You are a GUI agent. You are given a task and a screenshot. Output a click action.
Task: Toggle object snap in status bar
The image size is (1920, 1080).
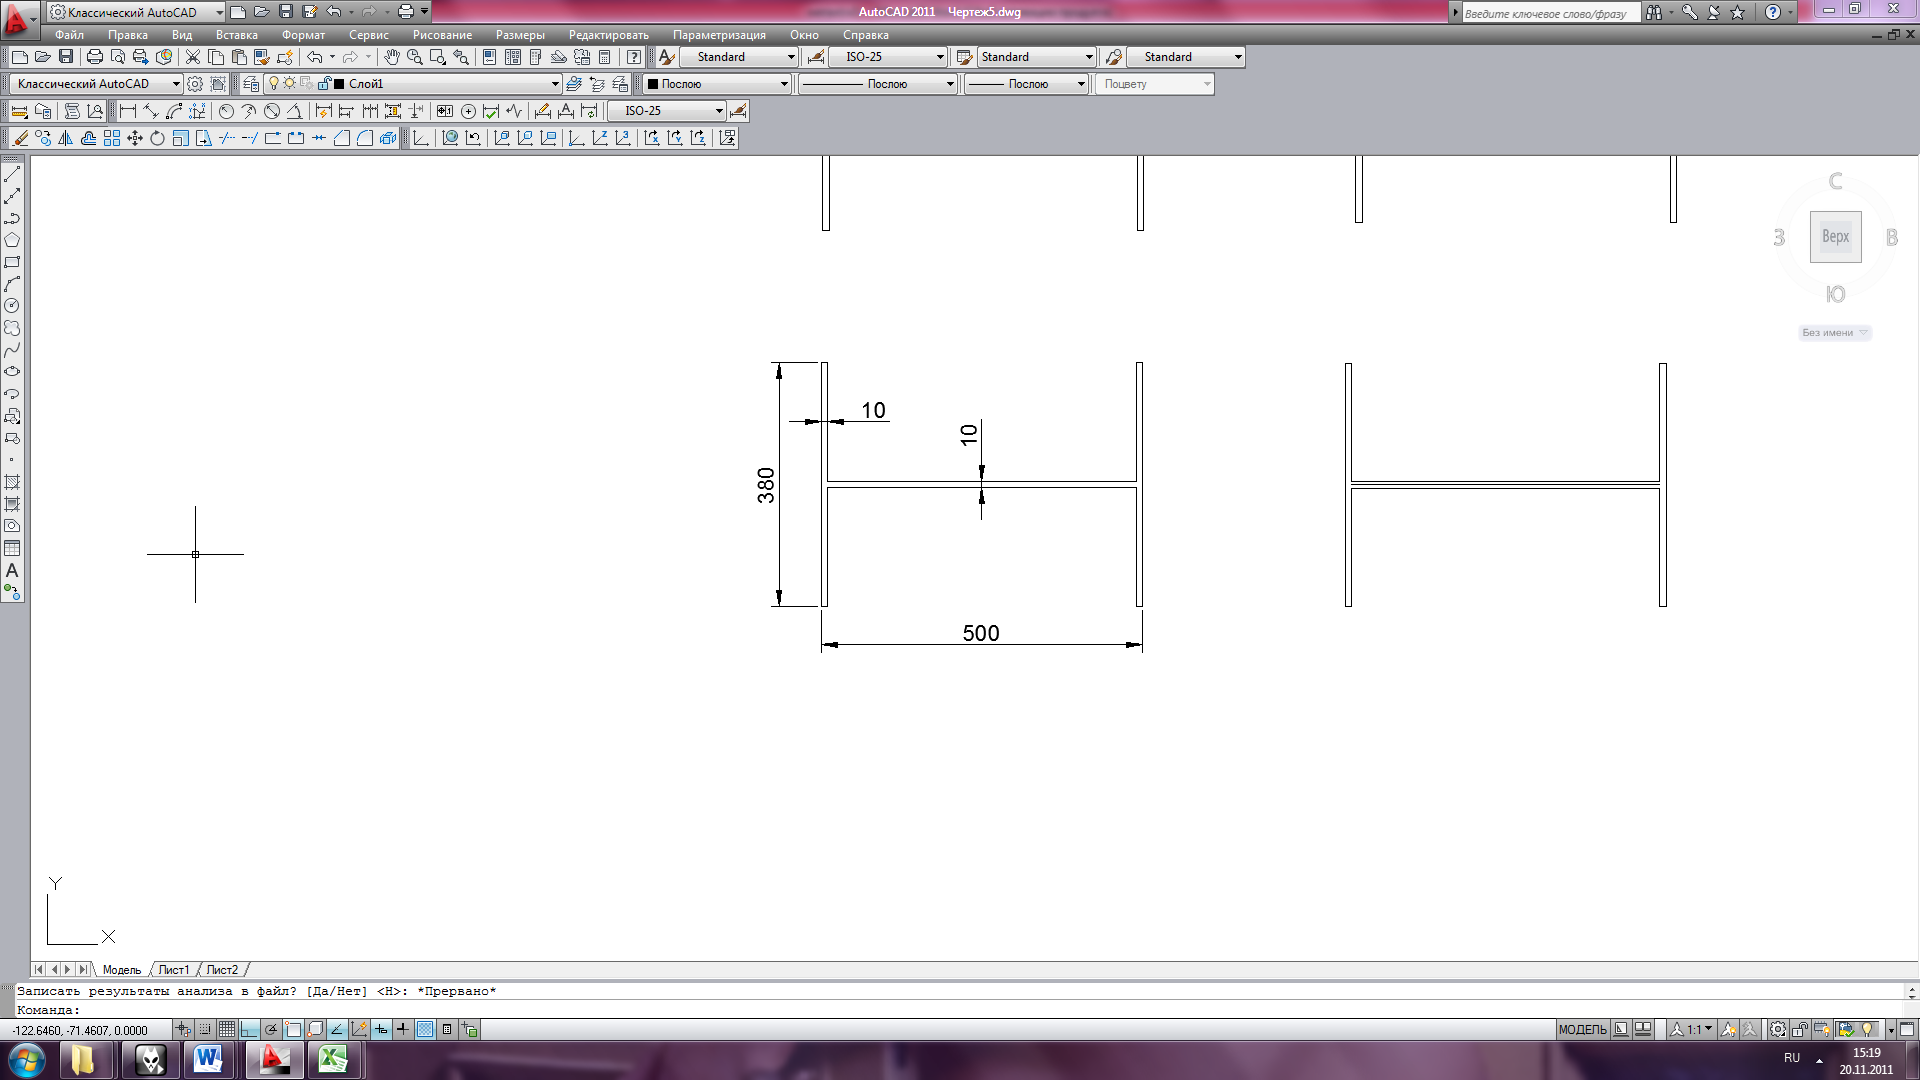coord(293,1029)
